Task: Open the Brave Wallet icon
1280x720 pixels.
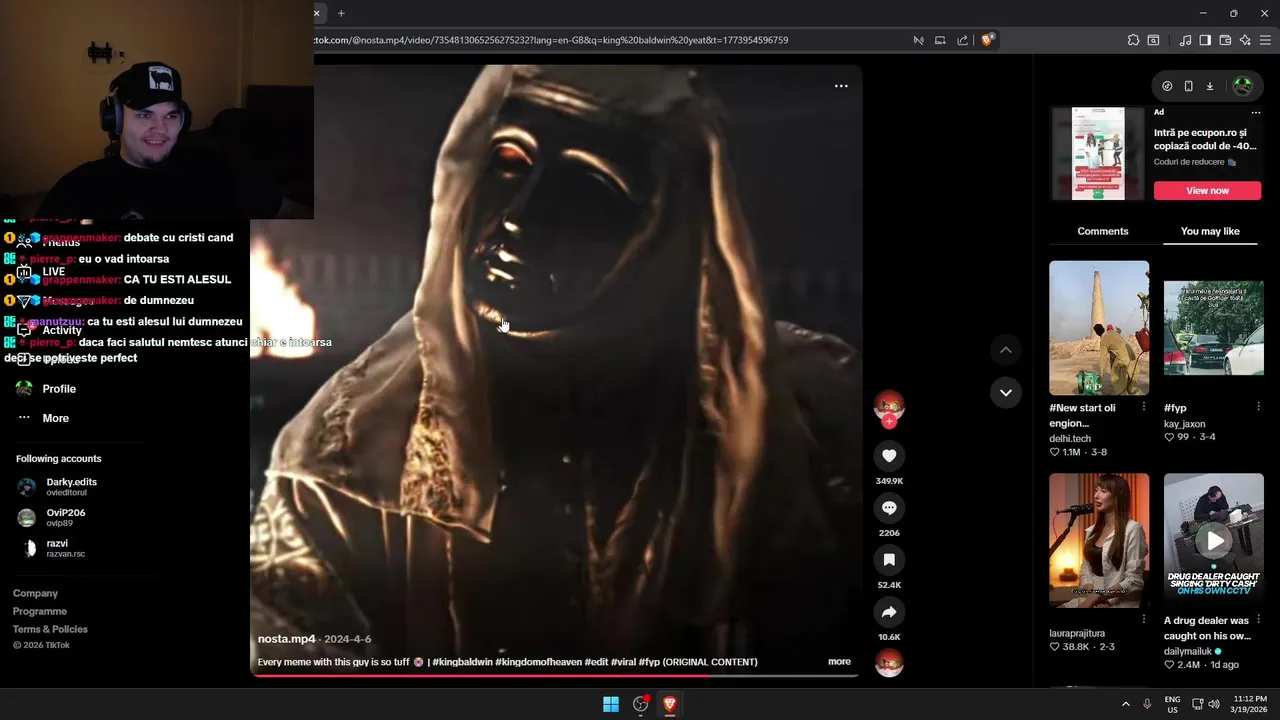Action: [1225, 40]
